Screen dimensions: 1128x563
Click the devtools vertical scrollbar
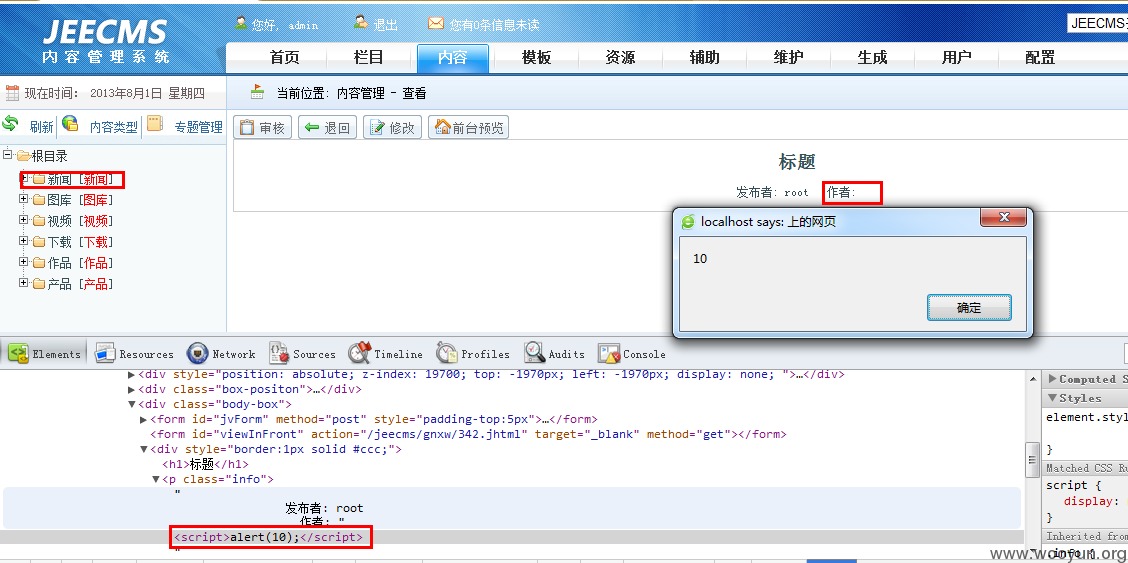click(x=1032, y=460)
